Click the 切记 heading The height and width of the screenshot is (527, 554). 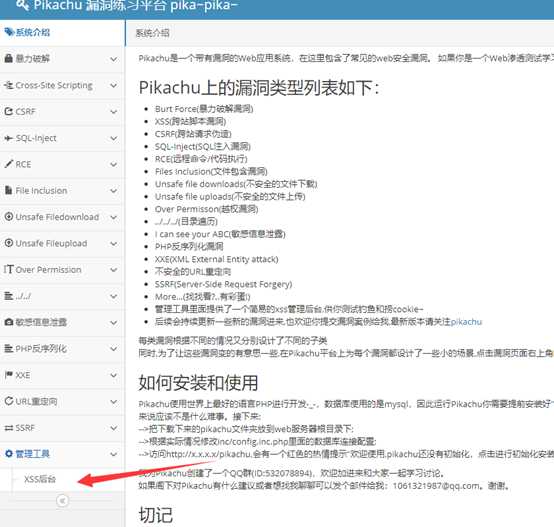coord(155,515)
